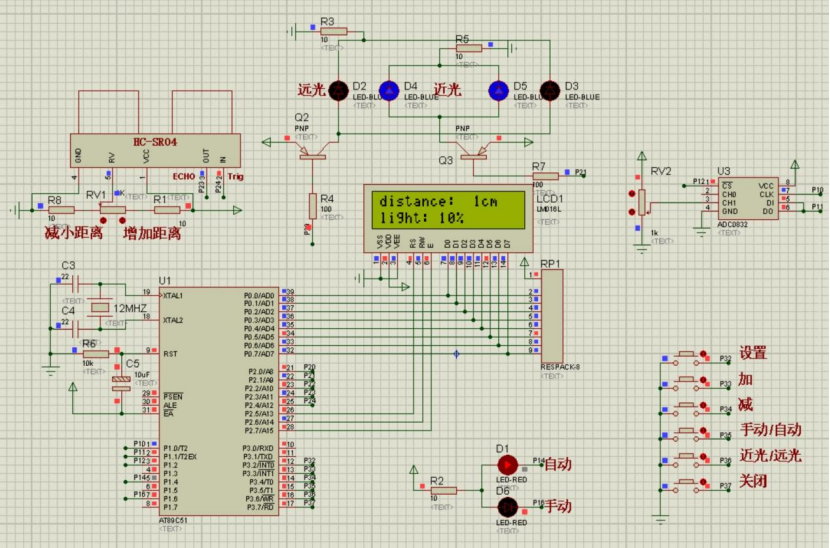Click the 近光 label between D4 and D5
Image resolution: width=830 pixels, height=548 pixels.
pos(447,90)
